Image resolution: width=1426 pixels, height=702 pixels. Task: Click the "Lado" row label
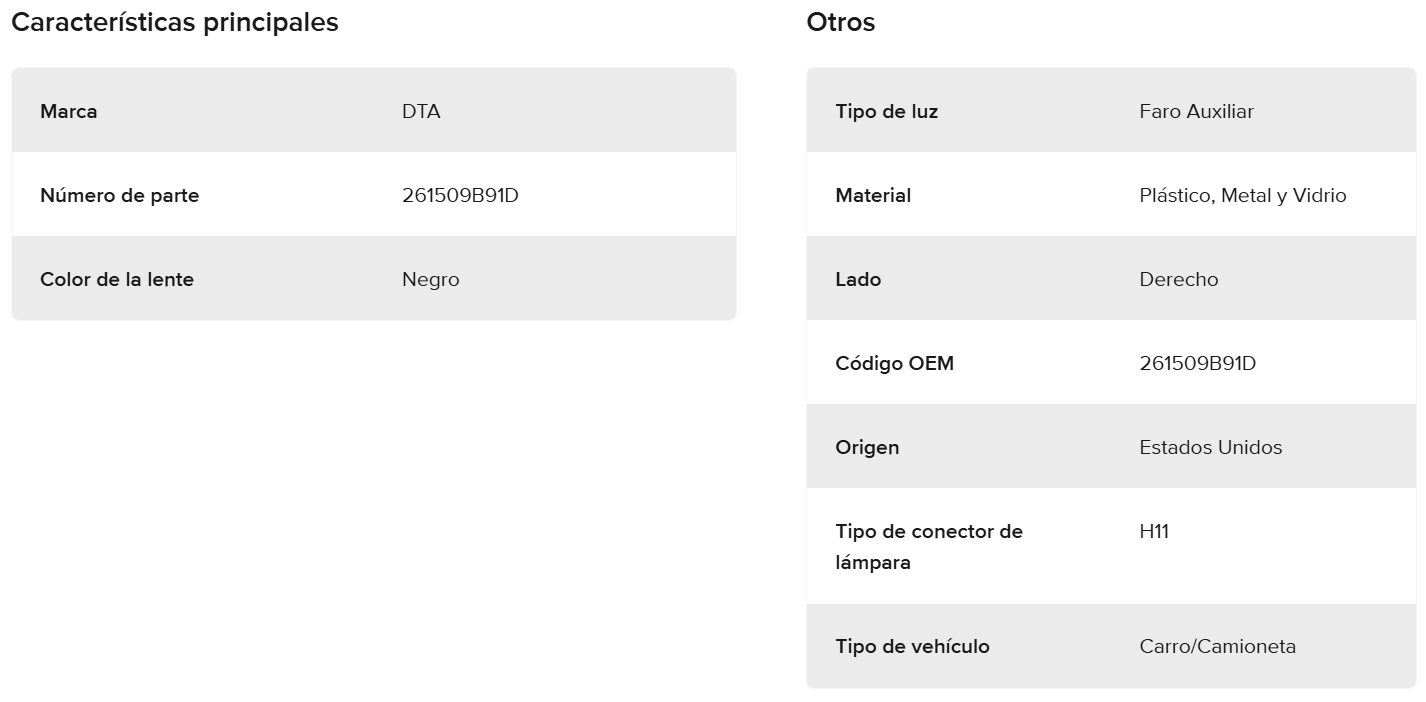point(858,279)
